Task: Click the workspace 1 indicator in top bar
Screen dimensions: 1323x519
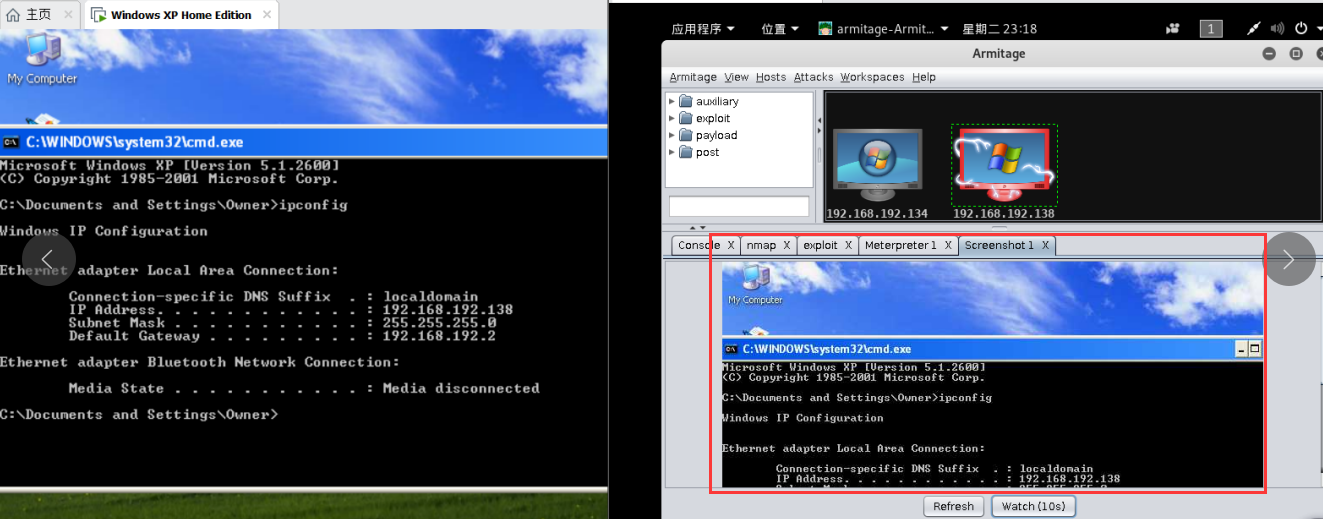Action: tap(1211, 29)
